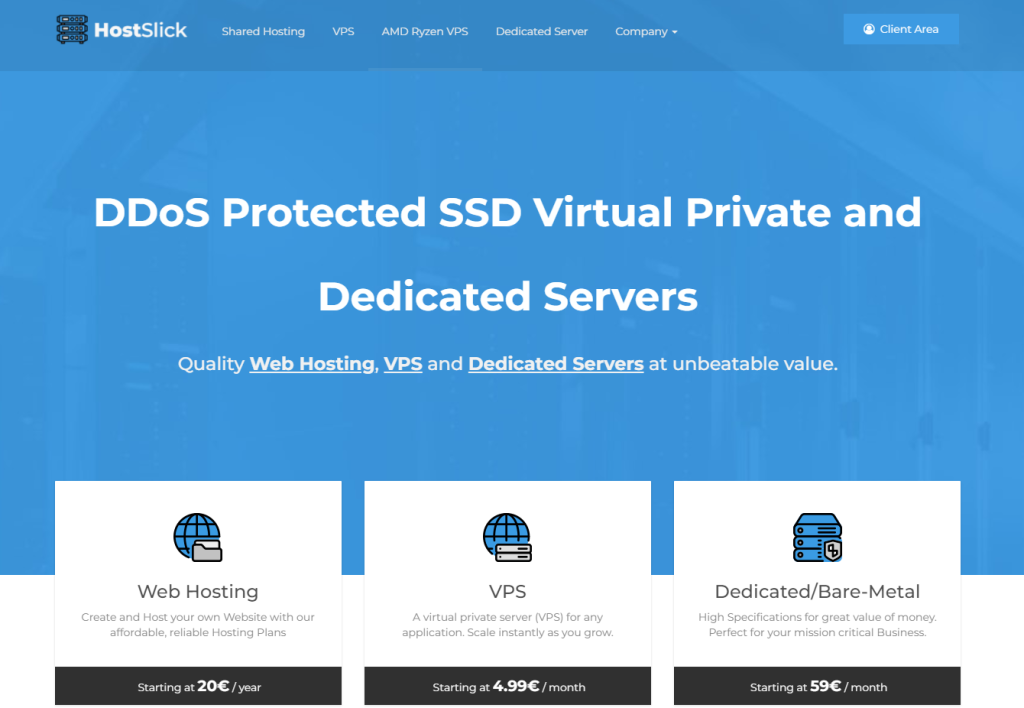Open Shared Hosting in the navigation bar
Screen dimensions: 1024x708
[x=263, y=32]
